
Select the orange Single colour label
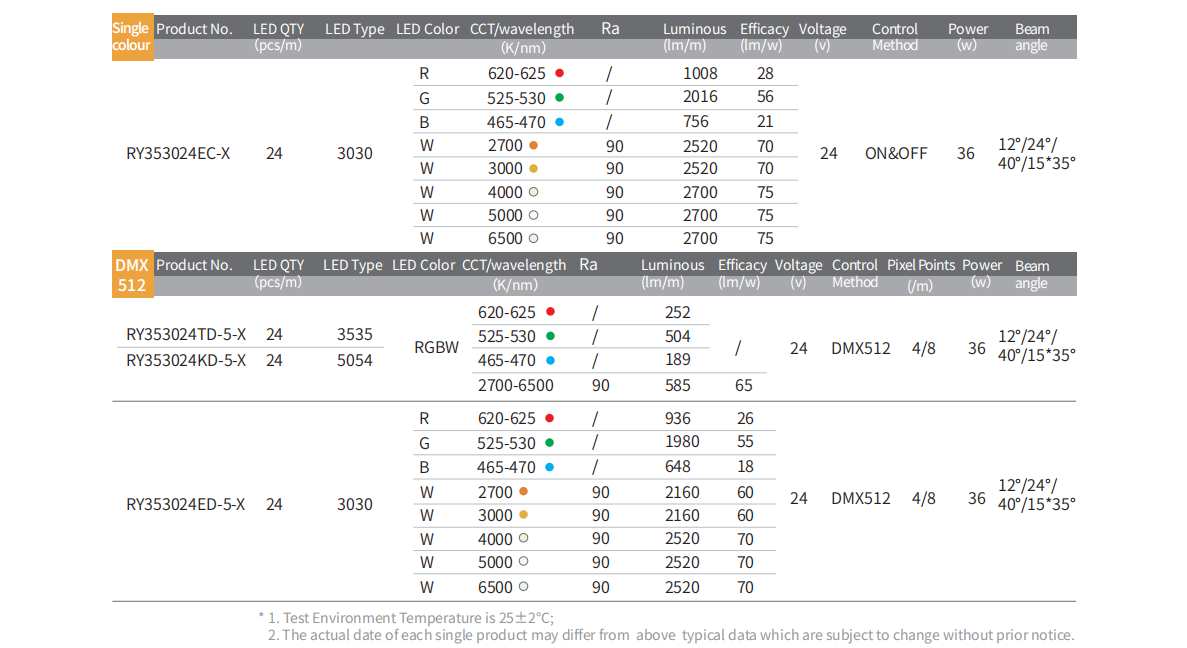click(131, 37)
